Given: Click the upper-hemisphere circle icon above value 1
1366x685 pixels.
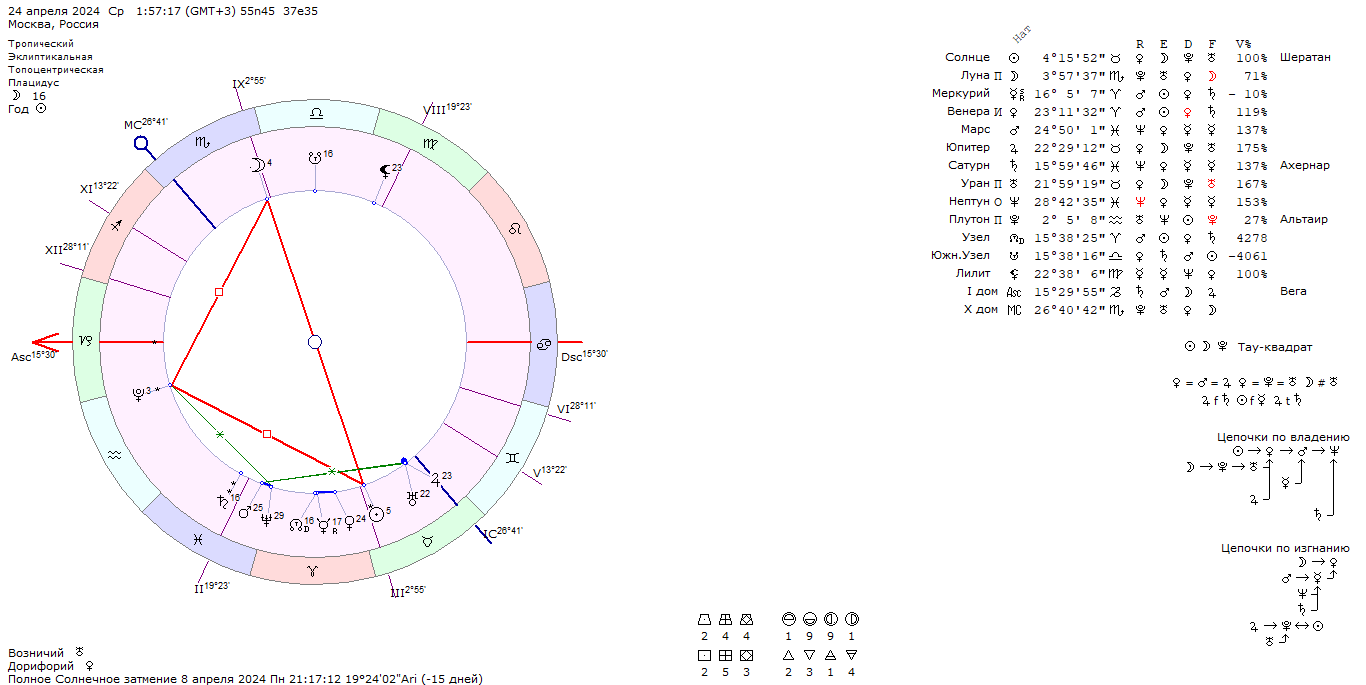Looking at the screenshot, I should click(x=789, y=620).
